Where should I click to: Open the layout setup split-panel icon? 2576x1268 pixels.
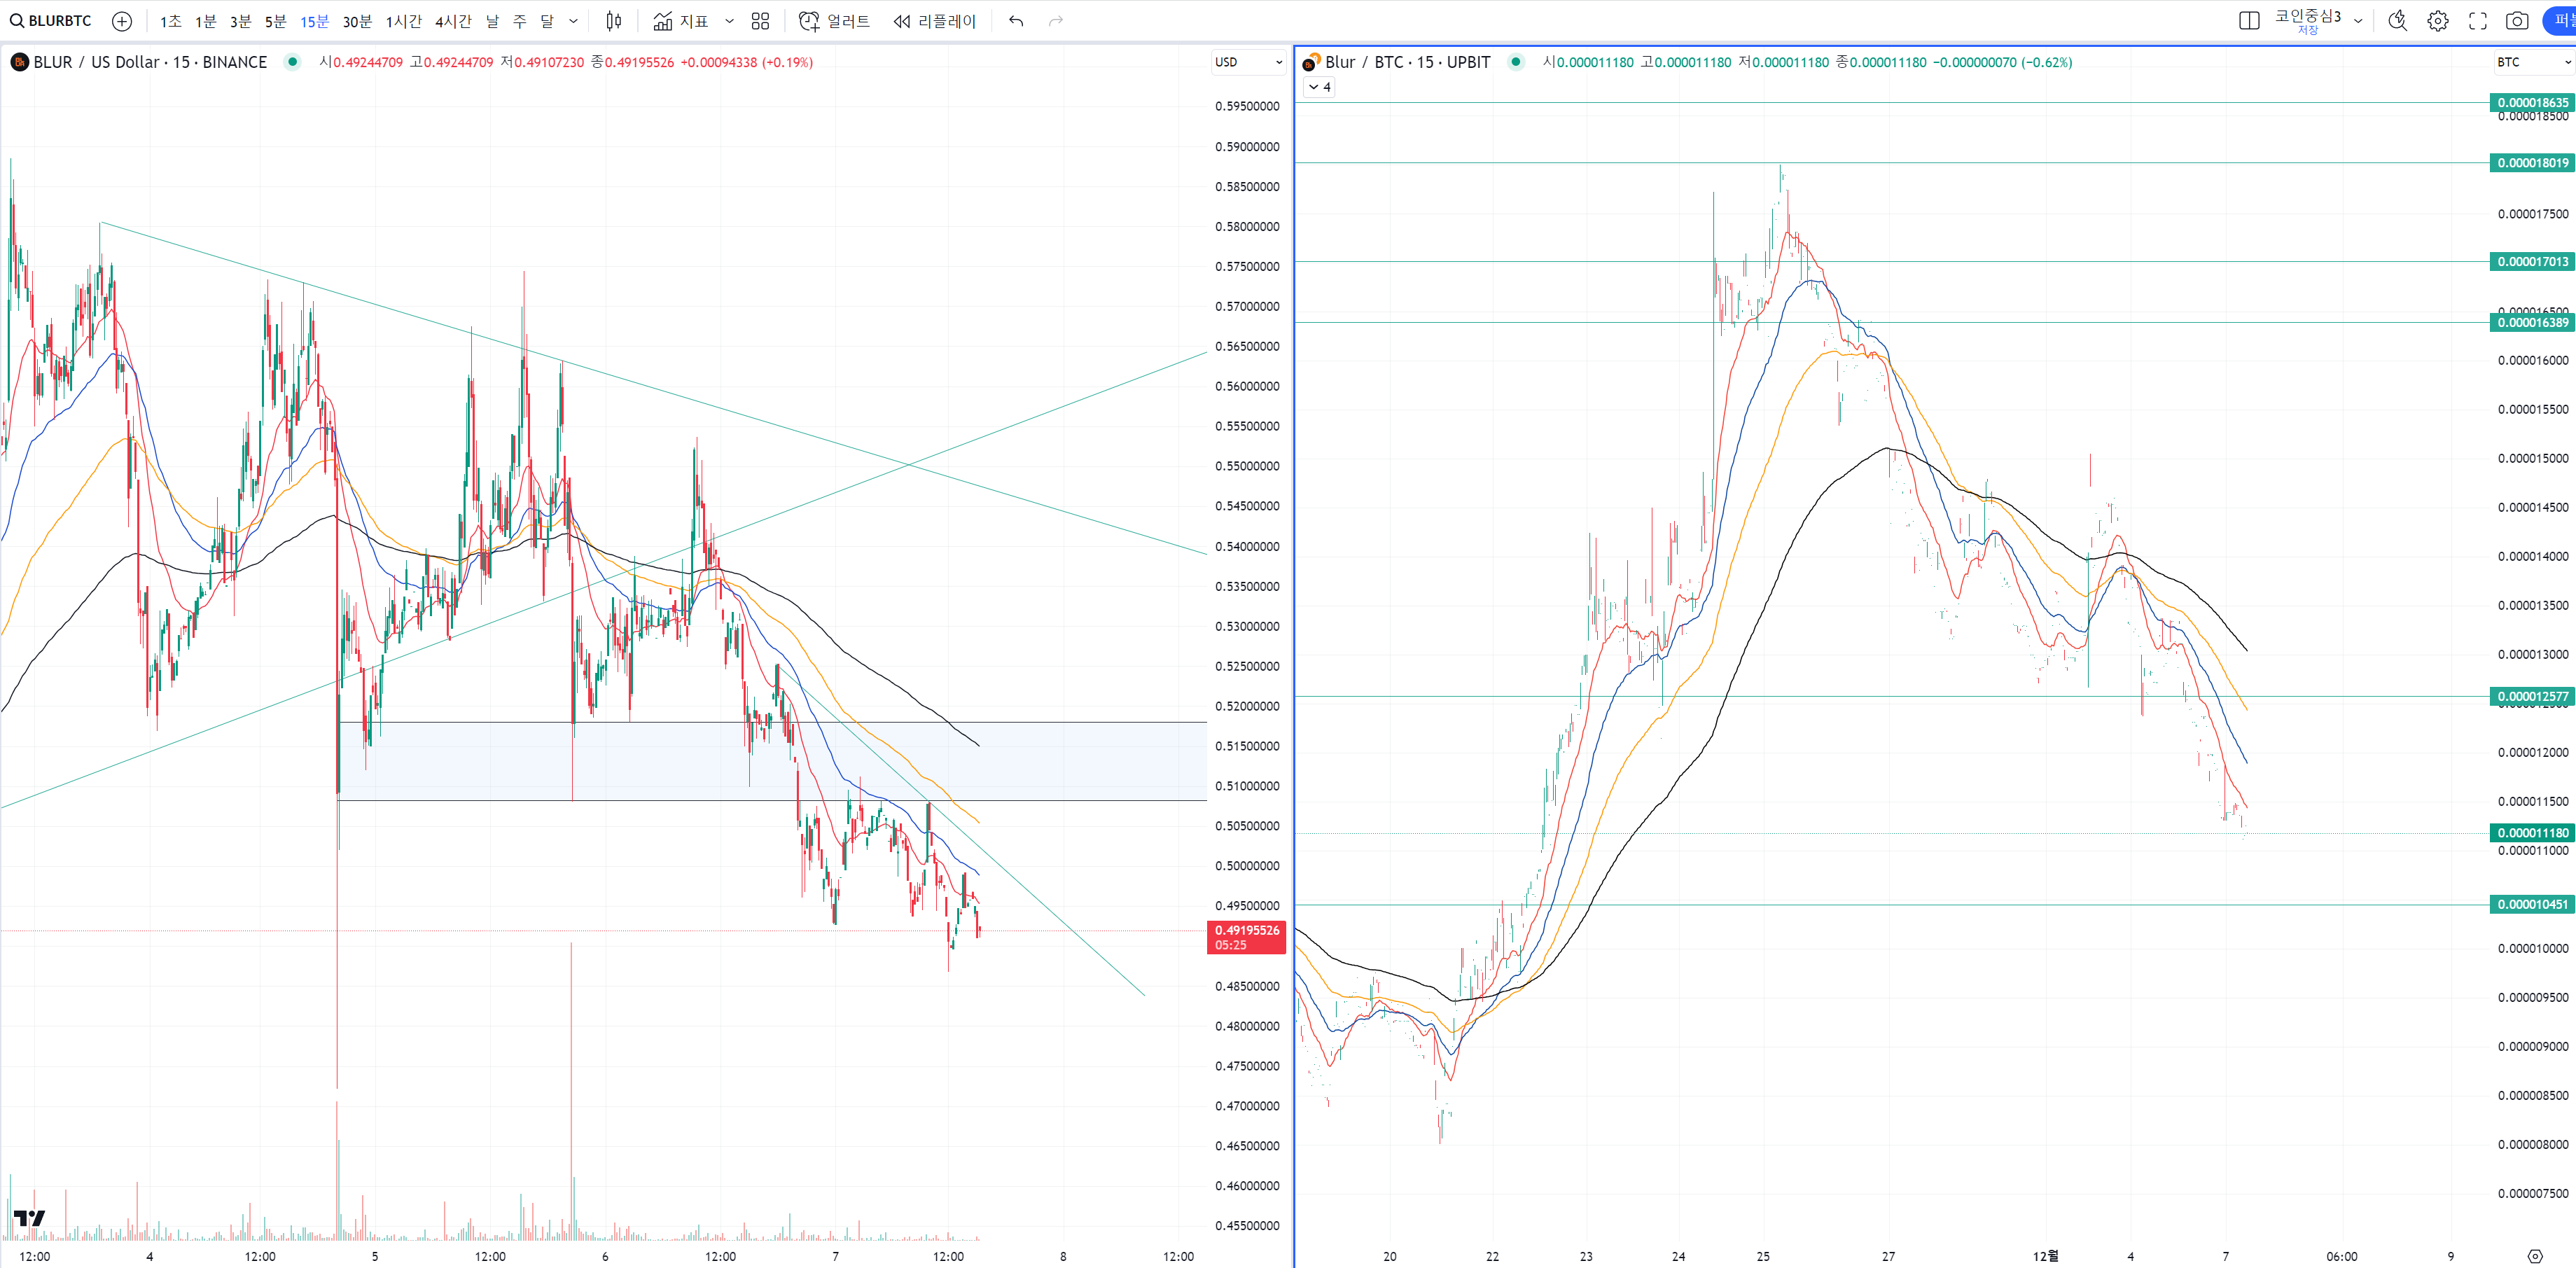2249,21
